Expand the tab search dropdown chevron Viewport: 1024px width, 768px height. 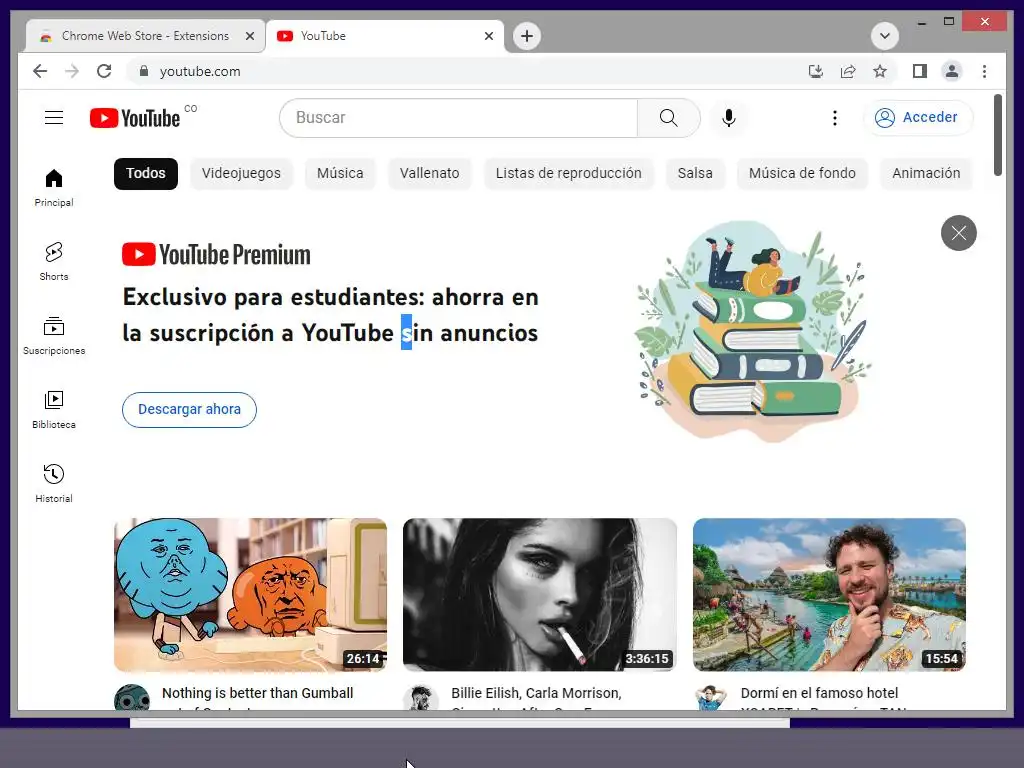(885, 36)
